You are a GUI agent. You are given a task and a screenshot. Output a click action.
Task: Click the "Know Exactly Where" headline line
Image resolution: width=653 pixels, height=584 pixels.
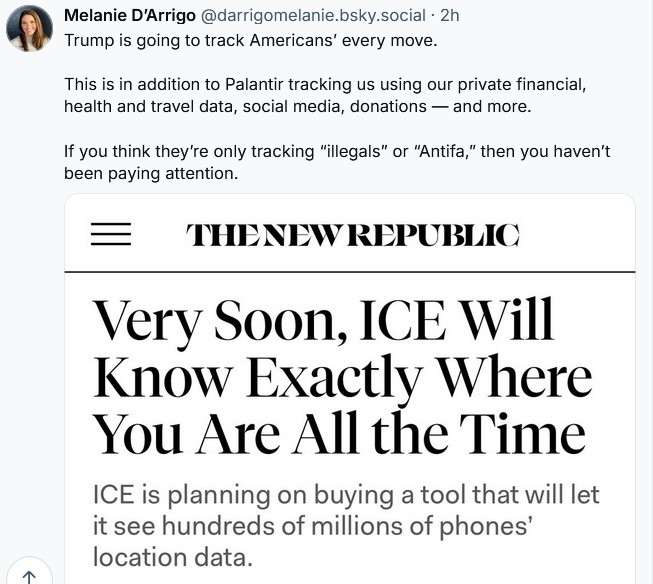pos(341,380)
